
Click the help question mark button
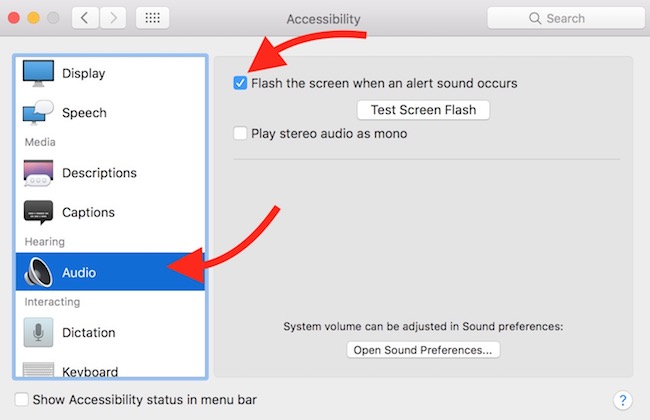[622, 400]
